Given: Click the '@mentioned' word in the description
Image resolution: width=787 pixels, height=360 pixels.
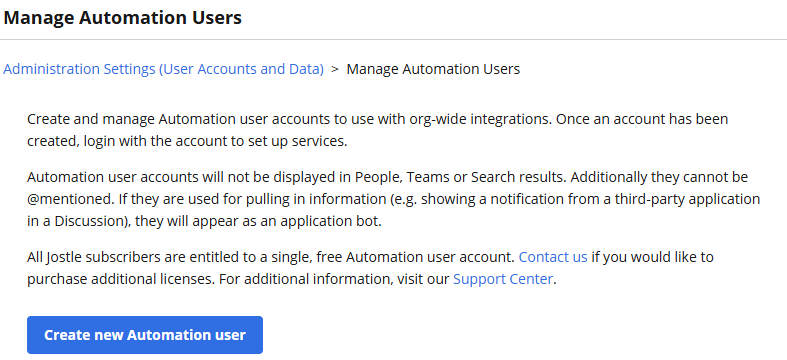Looking at the screenshot, I should [70, 199].
